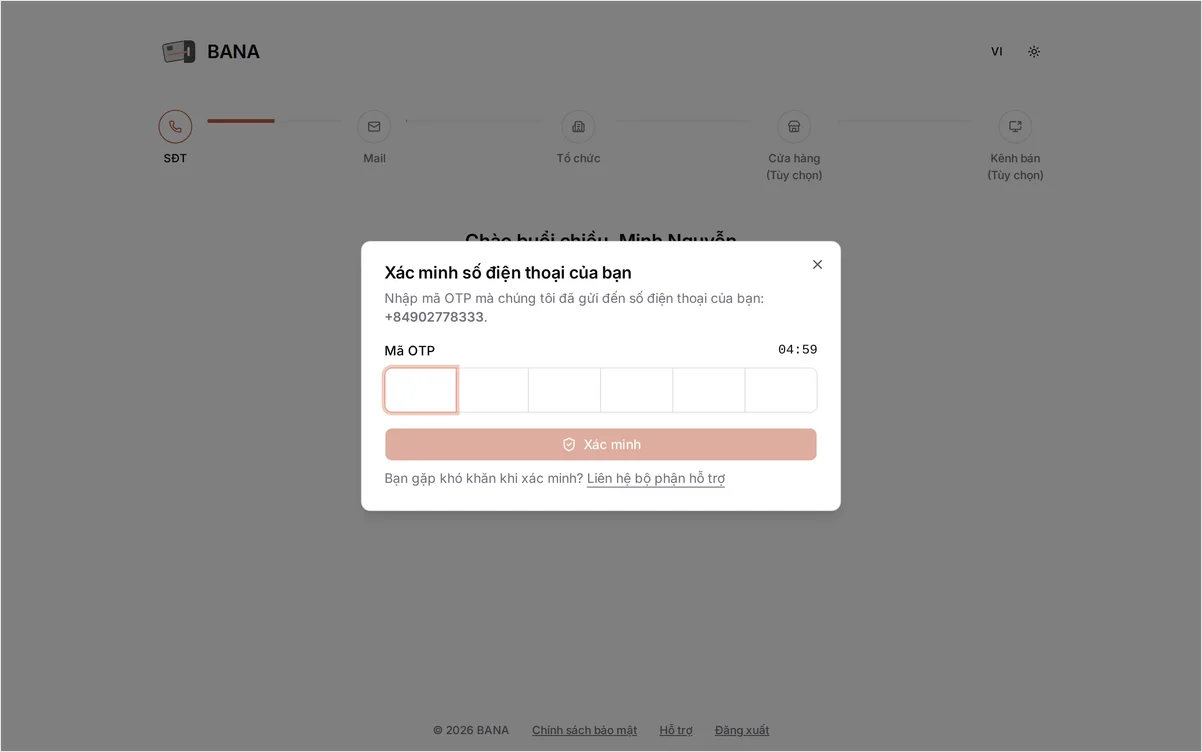Click the Đăng xuất logout link
The image size is (1202, 752).
pos(742,730)
